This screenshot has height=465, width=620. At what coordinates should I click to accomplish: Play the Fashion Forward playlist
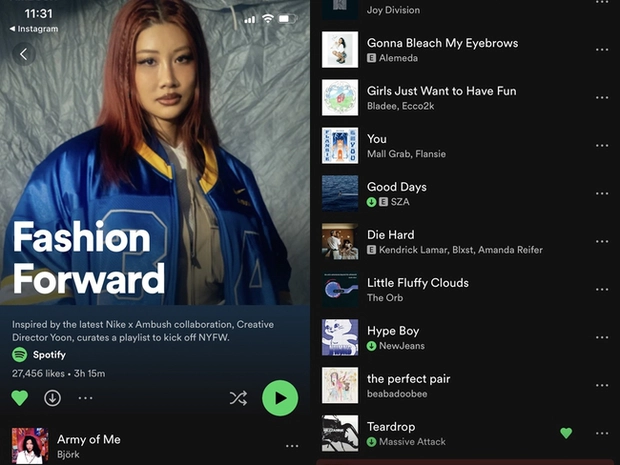[280, 398]
